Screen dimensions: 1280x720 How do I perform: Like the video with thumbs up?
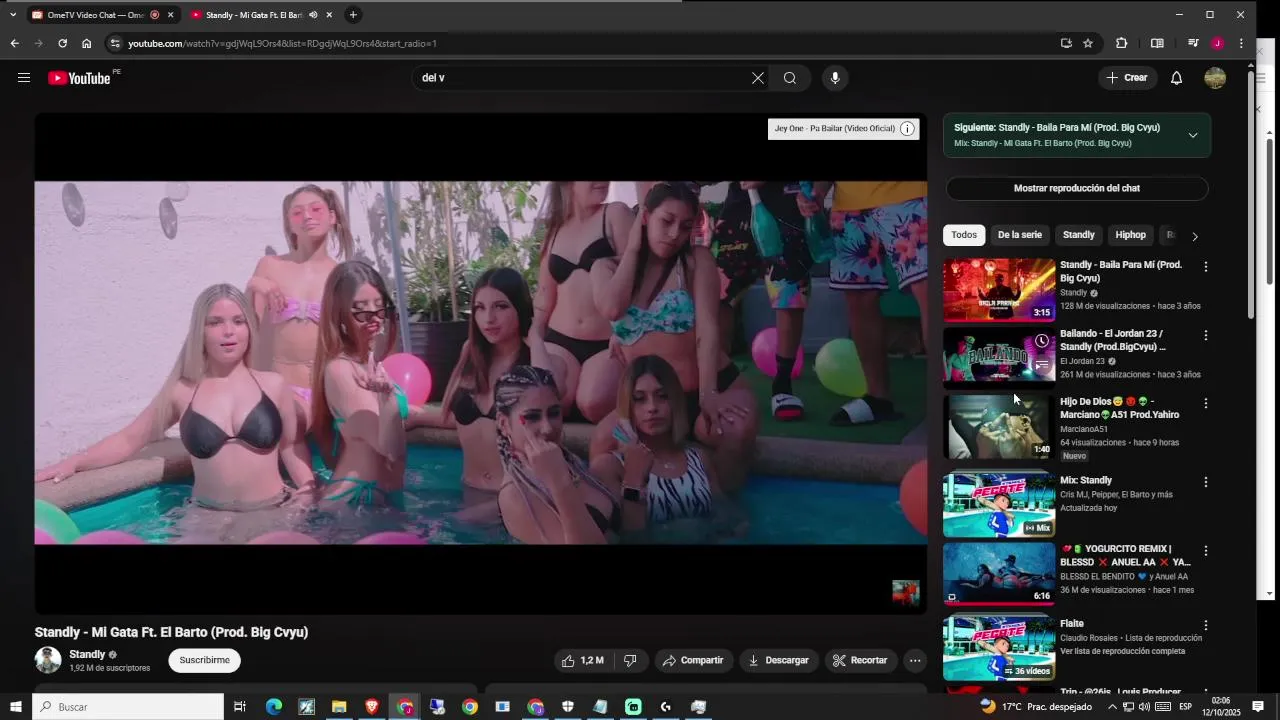[x=582, y=660]
